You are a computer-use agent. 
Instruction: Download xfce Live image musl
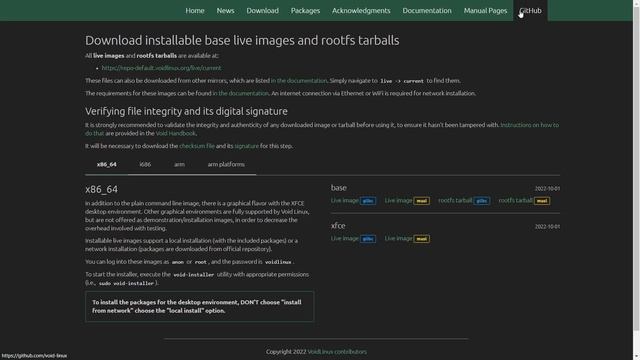pyautogui.click(x=407, y=238)
